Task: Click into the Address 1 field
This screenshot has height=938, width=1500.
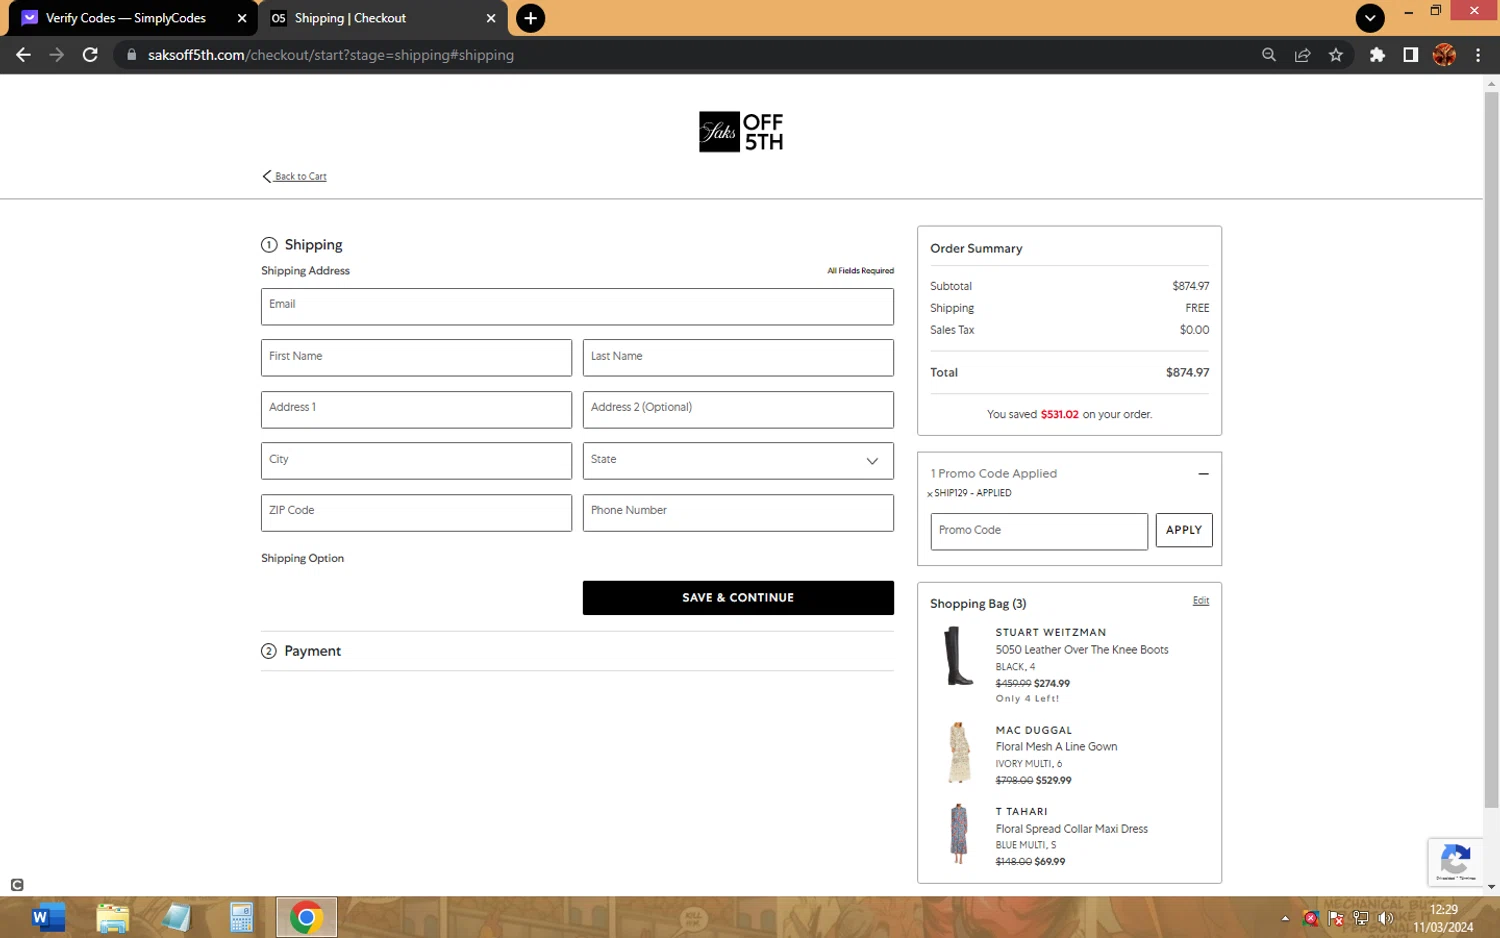Action: [x=416, y=410]
